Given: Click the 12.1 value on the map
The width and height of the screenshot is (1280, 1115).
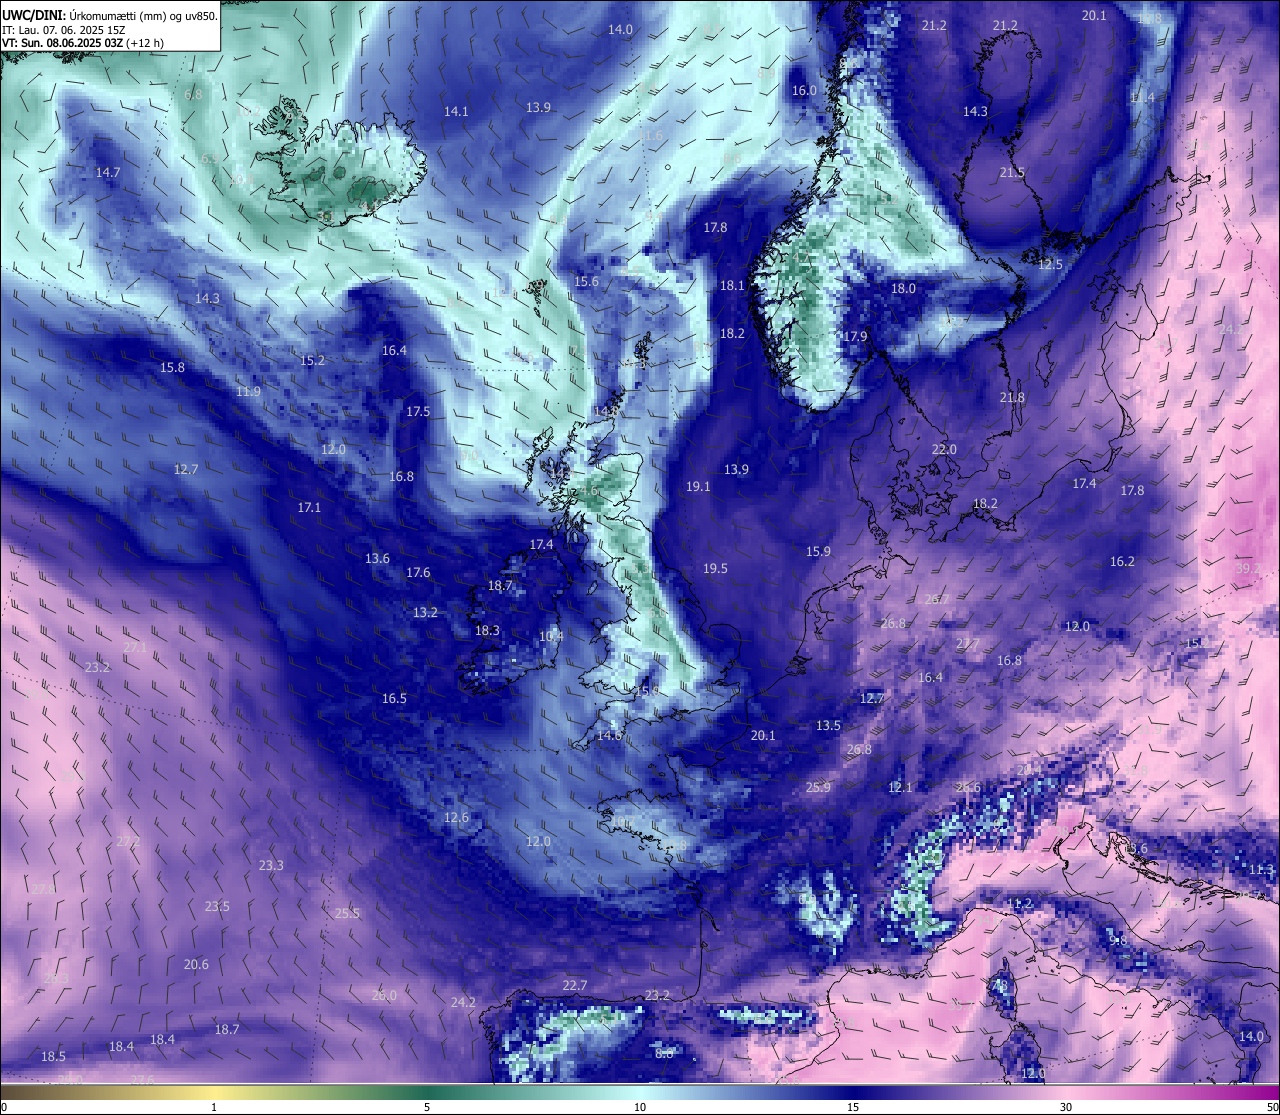Looking at the screenshot, I should (x=900, y=788).
